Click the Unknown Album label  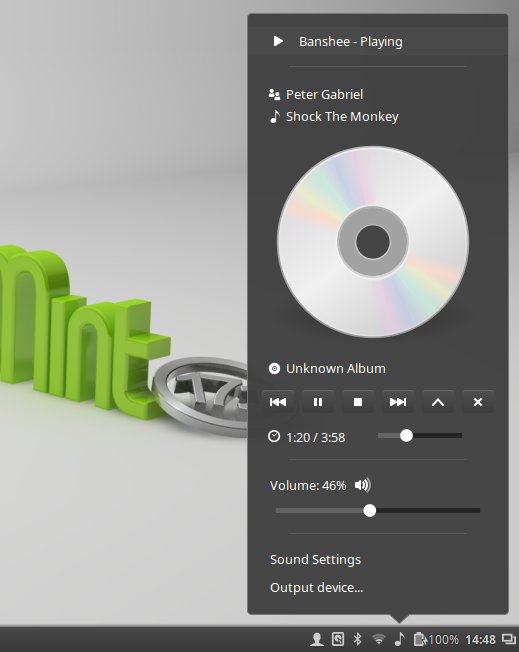tap(336, 368)
